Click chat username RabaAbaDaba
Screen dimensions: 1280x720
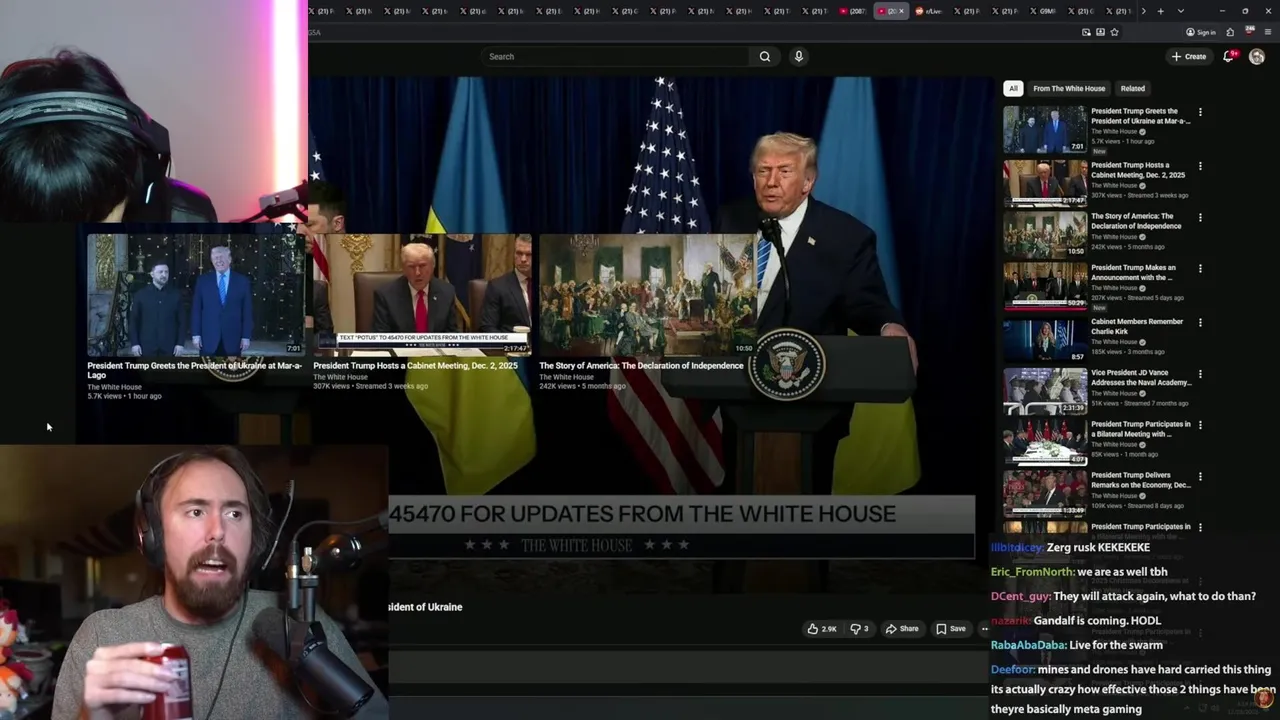[1027, 645]
